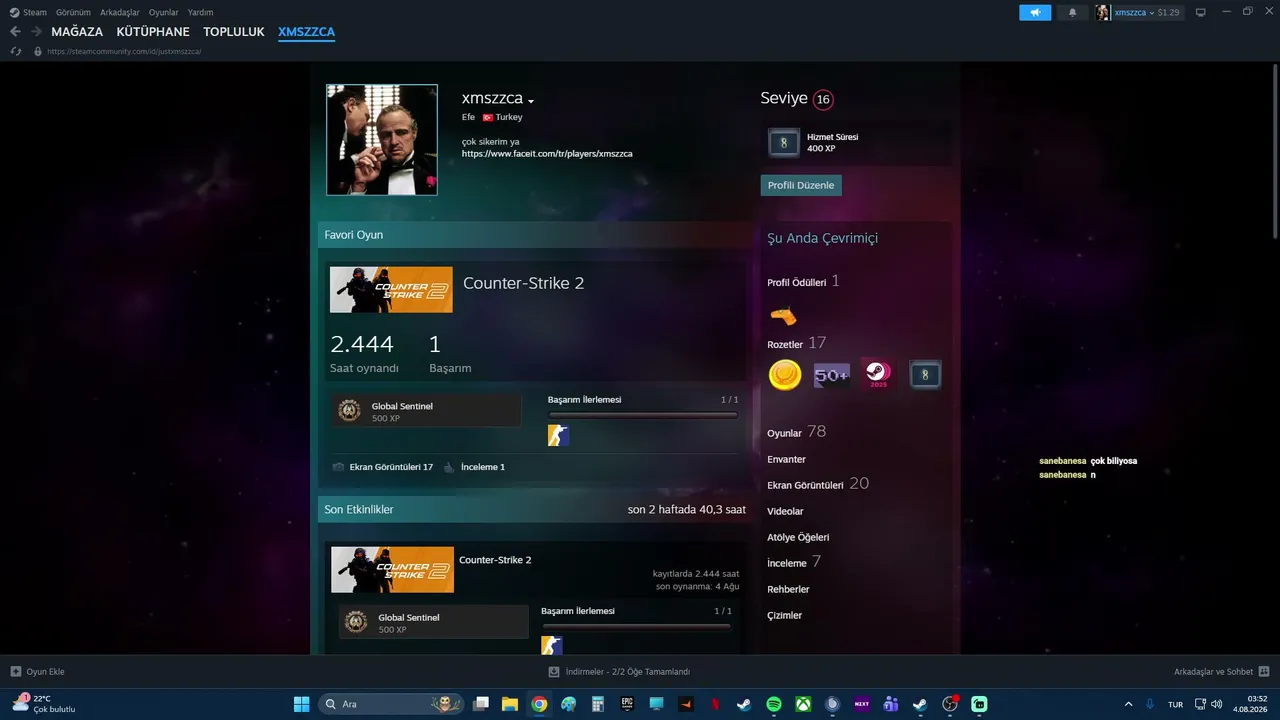This screenshot has height=720, width=1280.
Task: Open the Rehberler link
Action: [788, 589]
